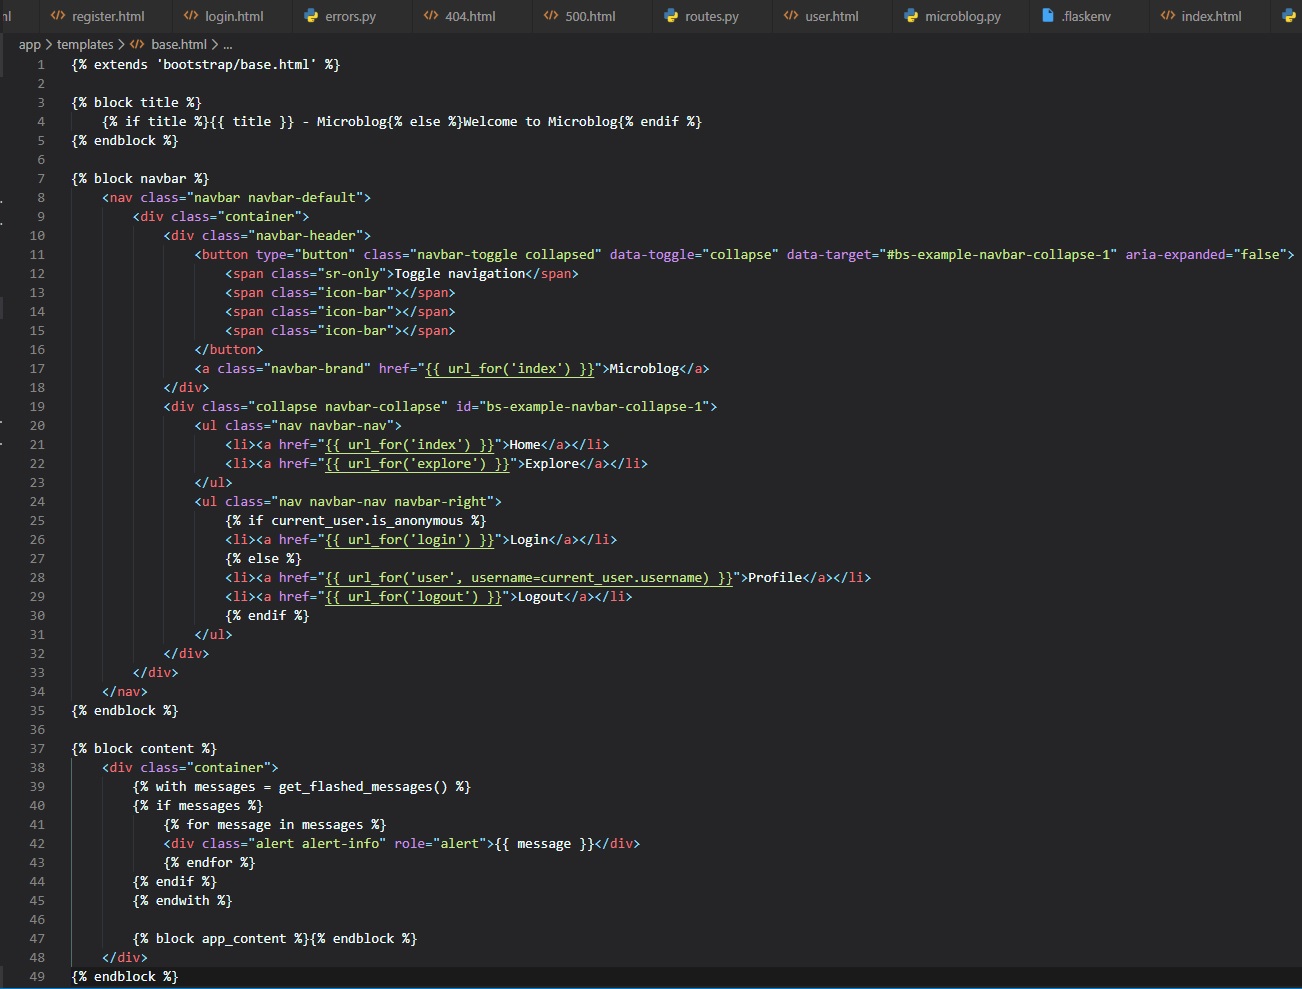Click the Python icon on routes.py tab
The image size is (1302, 989).
click(671, 16)
